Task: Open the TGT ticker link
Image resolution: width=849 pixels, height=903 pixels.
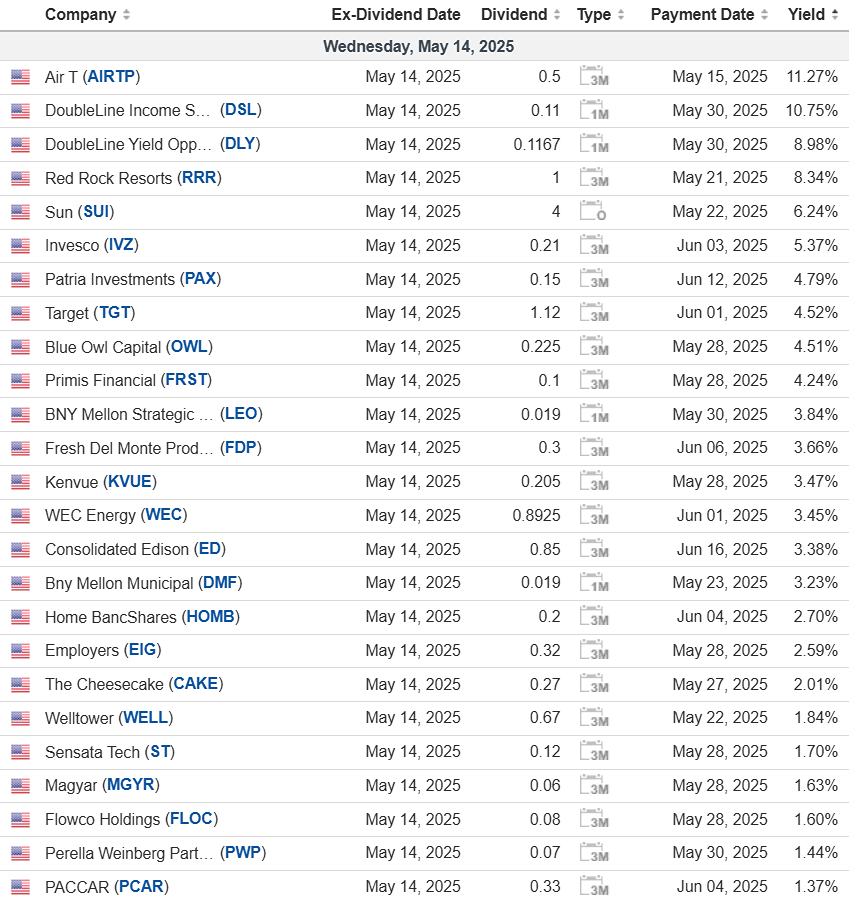Action: coord(115,313)
